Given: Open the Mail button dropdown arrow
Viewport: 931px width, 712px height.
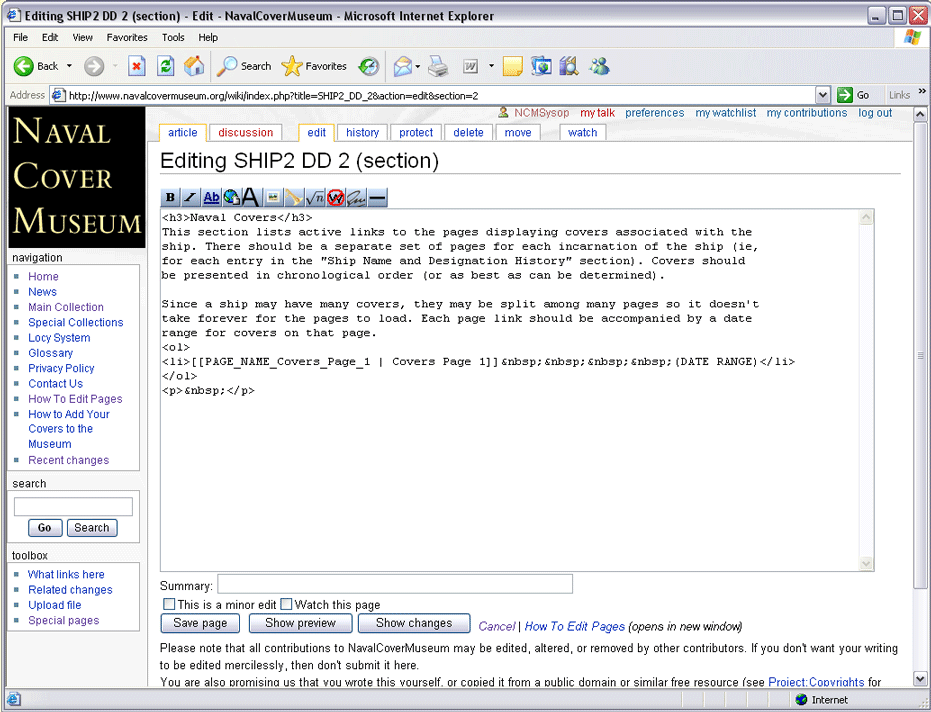Looking at the screenshot, I should coord(418,67).
